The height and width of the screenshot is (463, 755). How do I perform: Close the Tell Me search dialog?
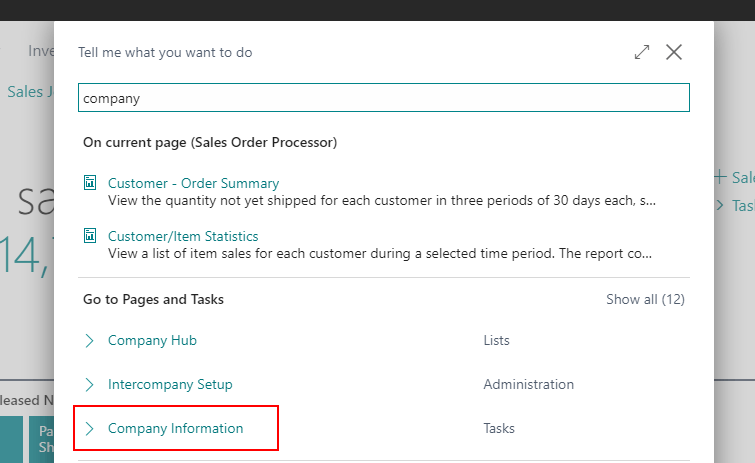pyautogui.click(x=674, y=52)
